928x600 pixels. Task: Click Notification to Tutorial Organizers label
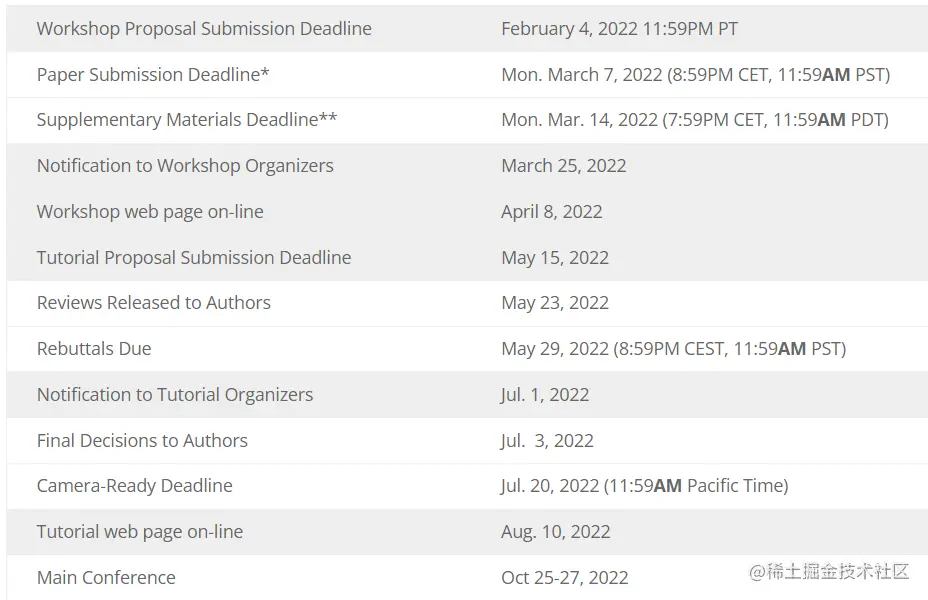[175, 395]
